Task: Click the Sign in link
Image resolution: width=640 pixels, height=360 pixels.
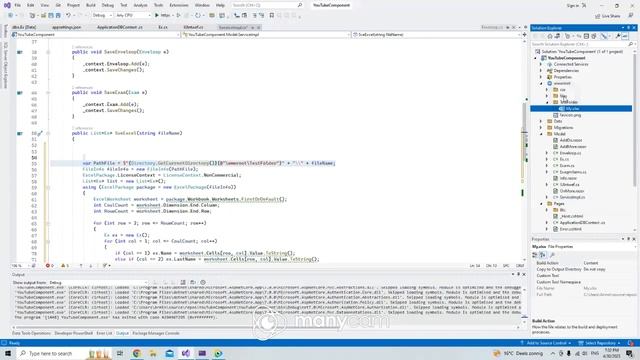Action: point(573,6)
